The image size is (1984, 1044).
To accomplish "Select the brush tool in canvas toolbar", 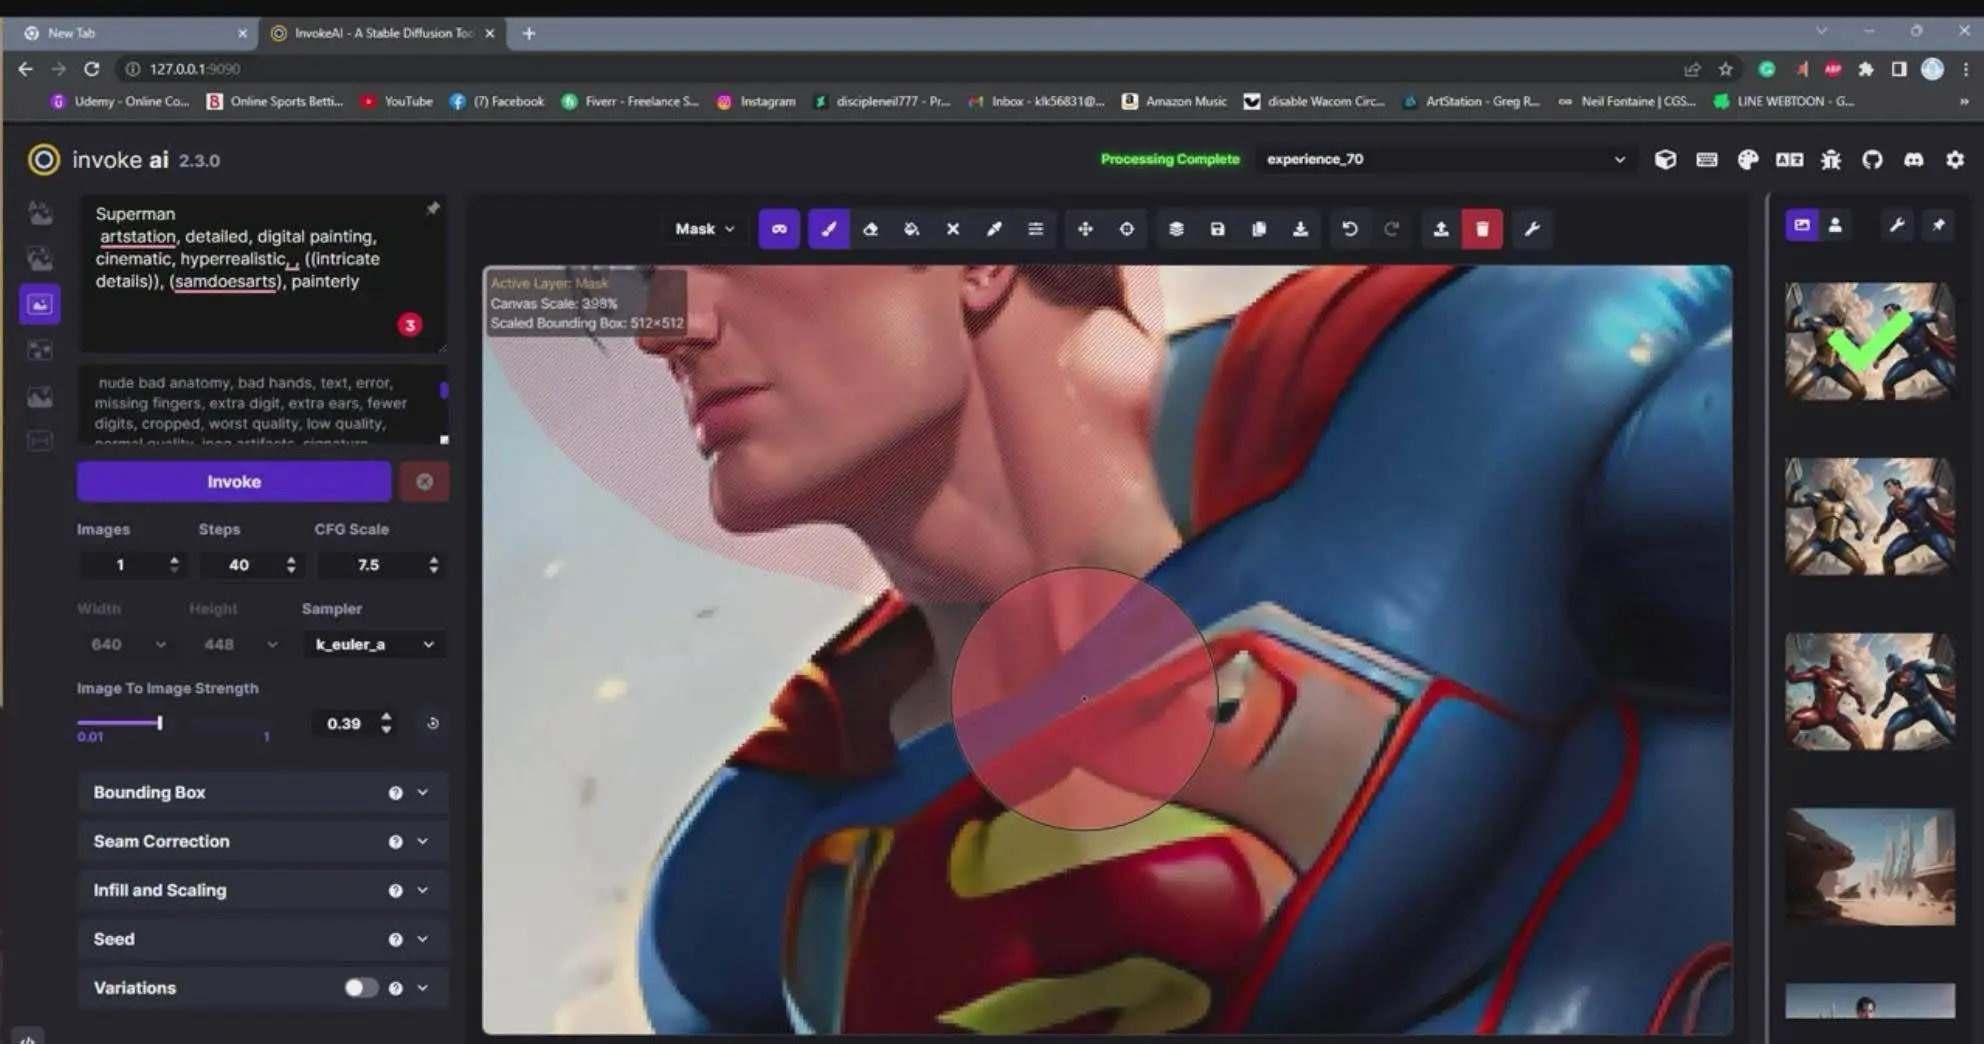I will (828, 229).
